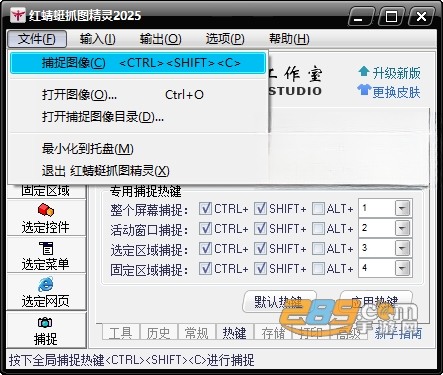Image resolution: width=443 pixels, height=375 pixels.
Task: Click the 升级新版 upgrade link
Action: [396, 73]
